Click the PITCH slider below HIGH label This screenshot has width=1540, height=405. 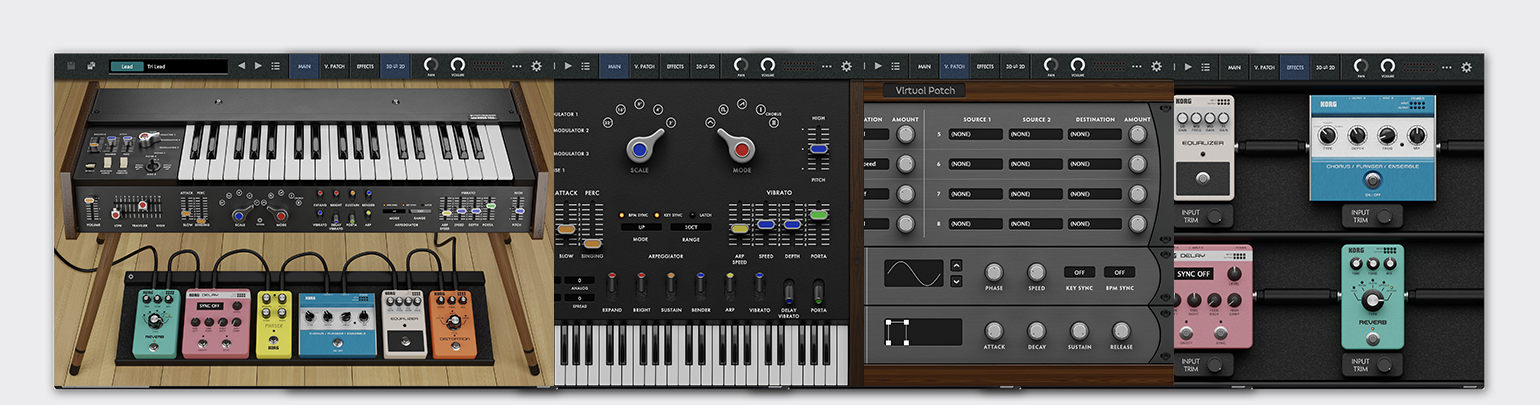(x=818, y=148)
